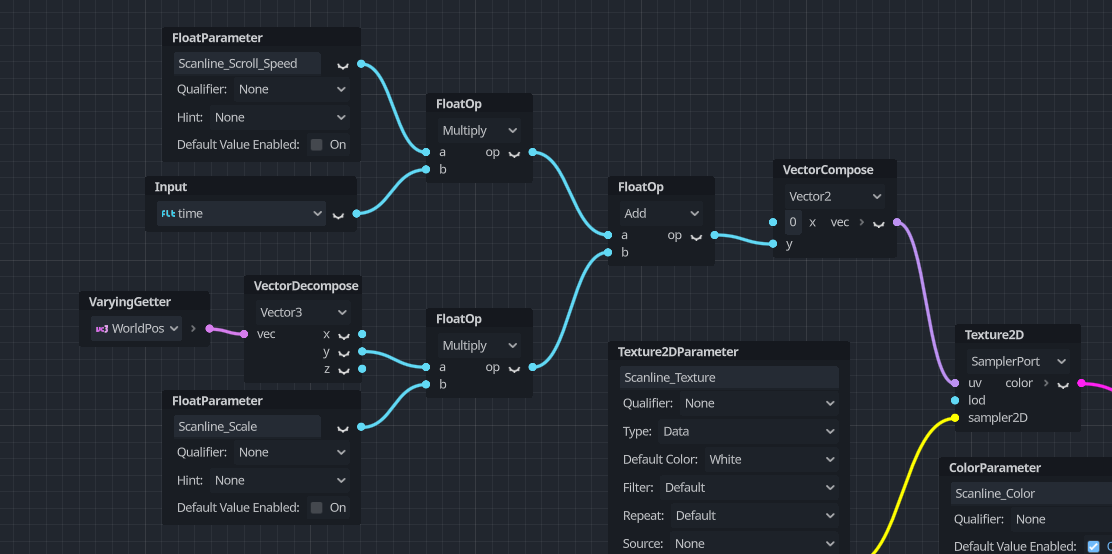Open the SamplerPort dropdown in Texture2D

pos(1018,361)
